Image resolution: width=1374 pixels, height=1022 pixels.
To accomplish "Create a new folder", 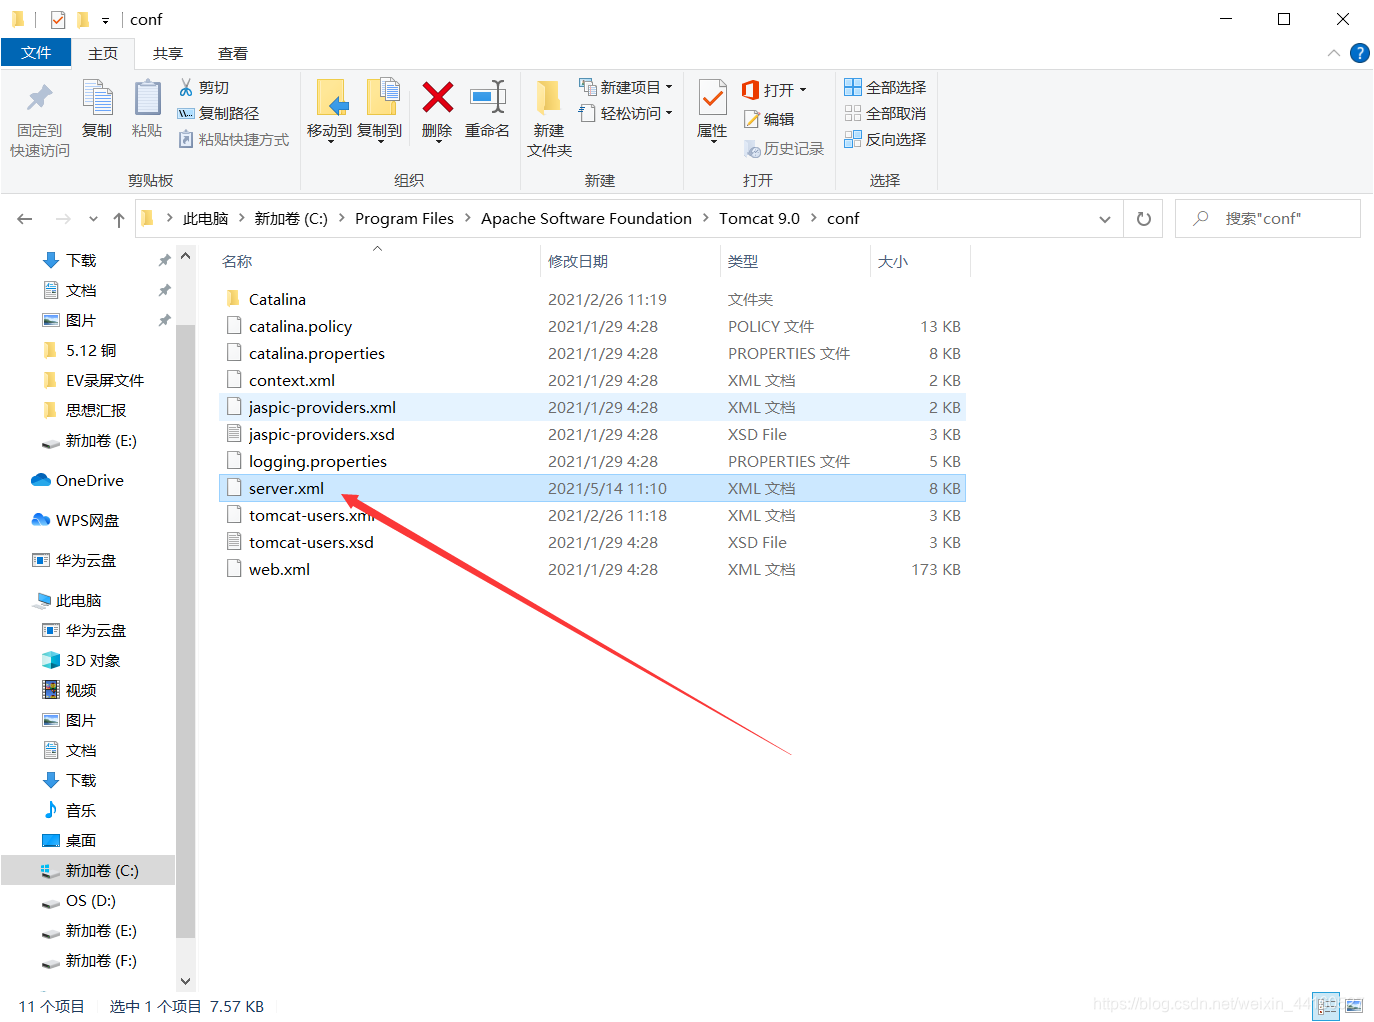I will pos(549,119).
